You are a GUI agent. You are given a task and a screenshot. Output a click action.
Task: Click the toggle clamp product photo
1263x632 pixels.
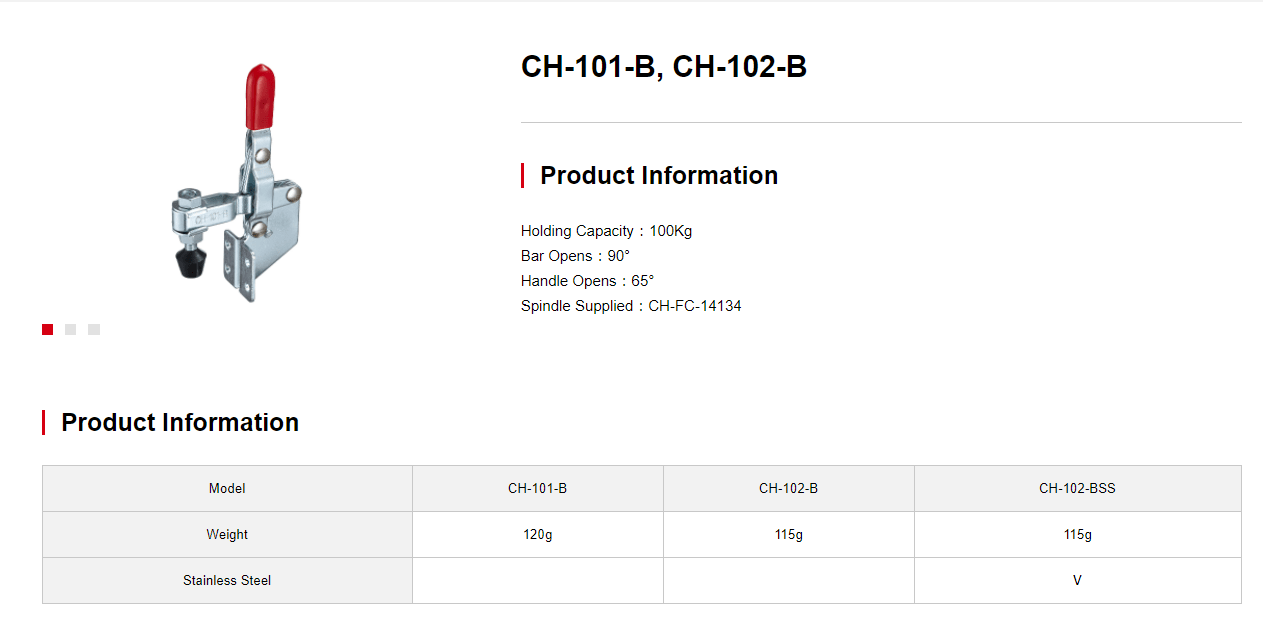pos(235,184)
